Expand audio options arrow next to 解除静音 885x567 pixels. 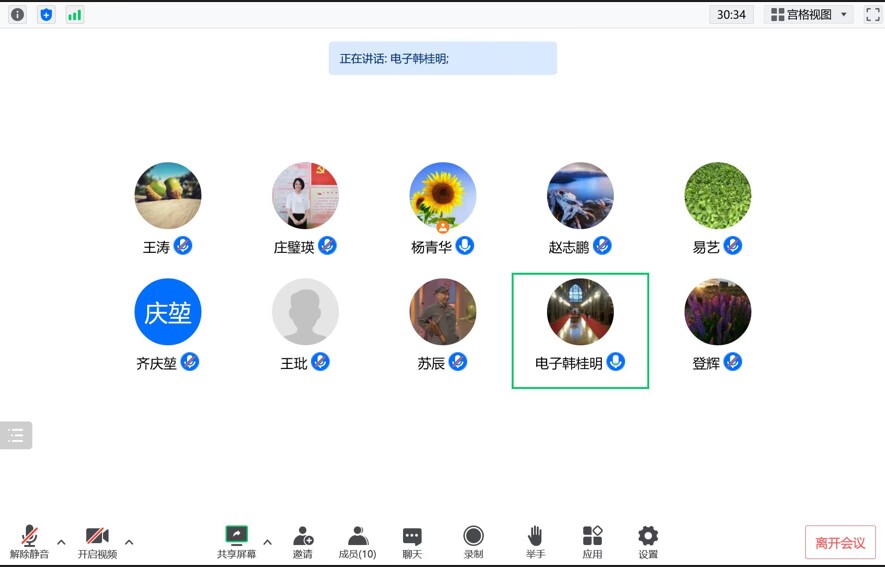(61, 542)
